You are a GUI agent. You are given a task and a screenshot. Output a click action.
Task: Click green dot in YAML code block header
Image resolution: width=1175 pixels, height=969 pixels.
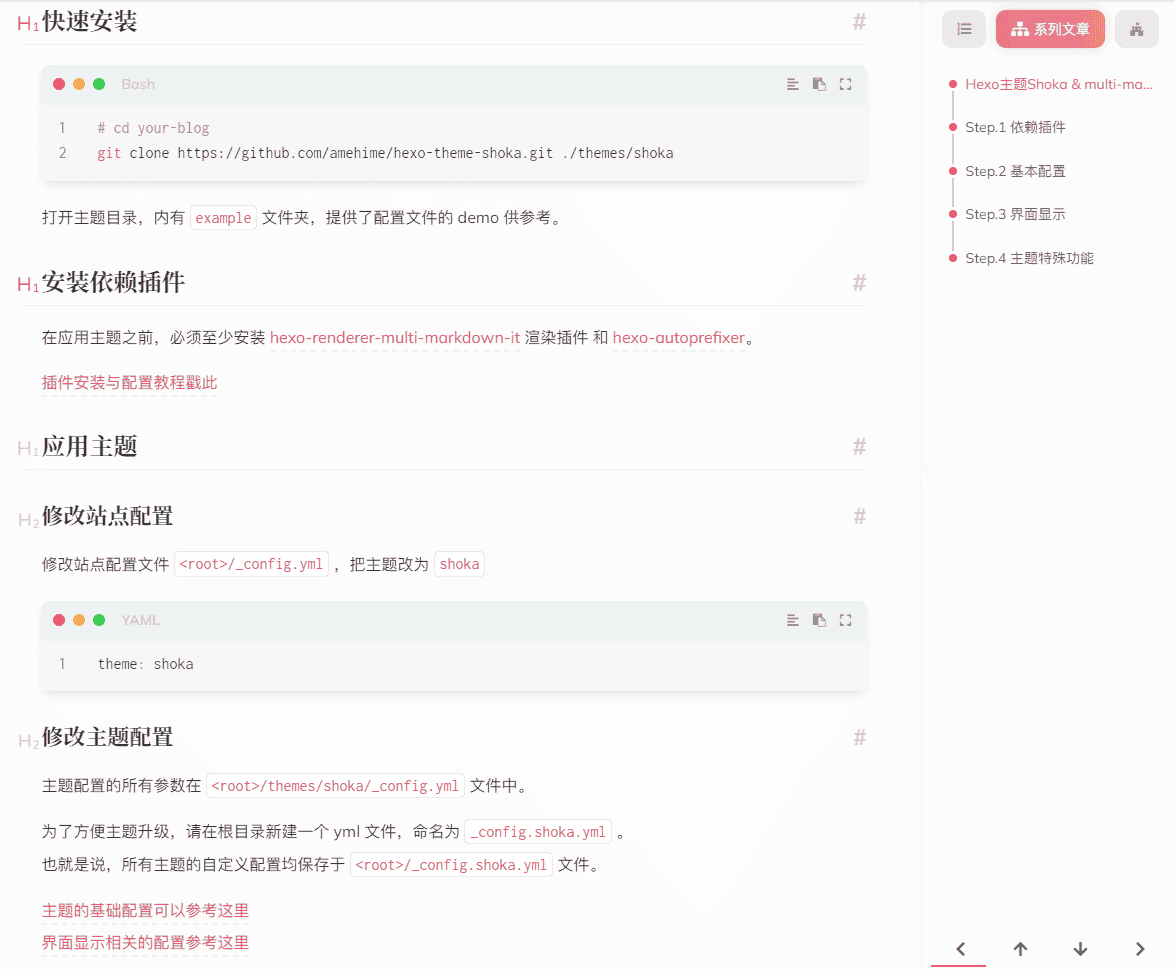click(x=99, y=620)
